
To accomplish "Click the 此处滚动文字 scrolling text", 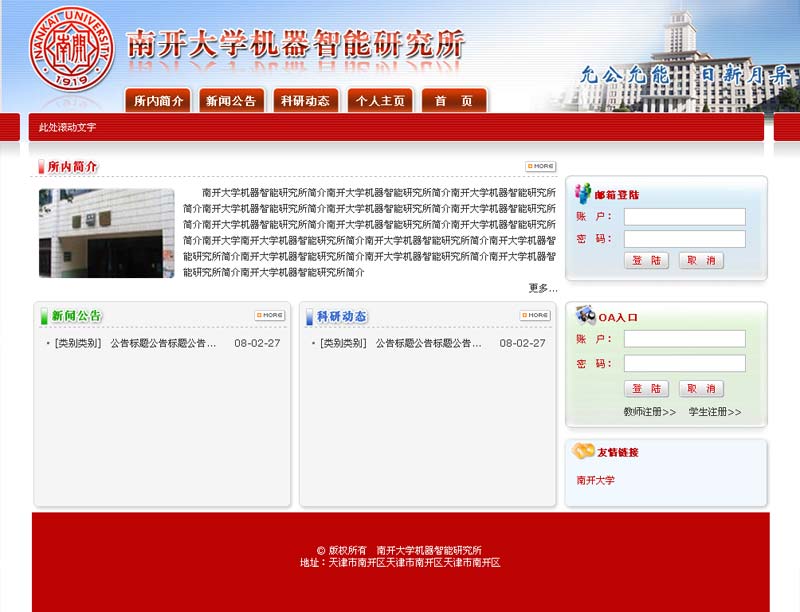I will (x=67, y=128).
